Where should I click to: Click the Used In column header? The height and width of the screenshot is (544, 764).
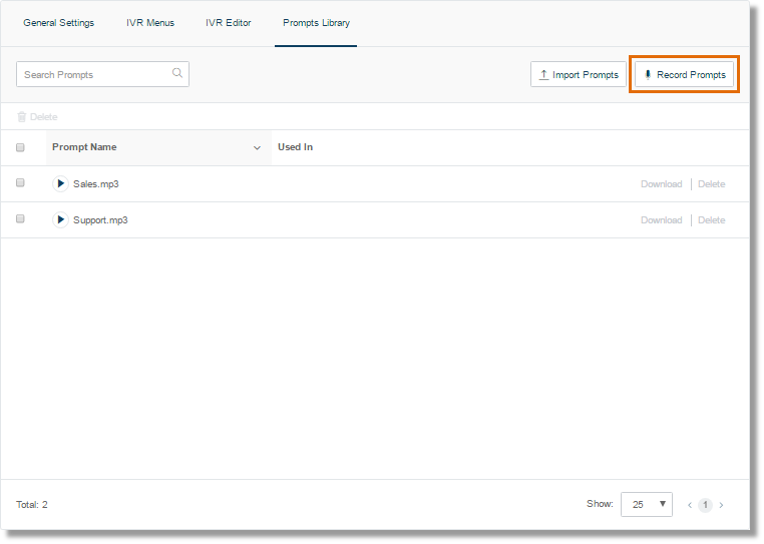tap(295, 147)
